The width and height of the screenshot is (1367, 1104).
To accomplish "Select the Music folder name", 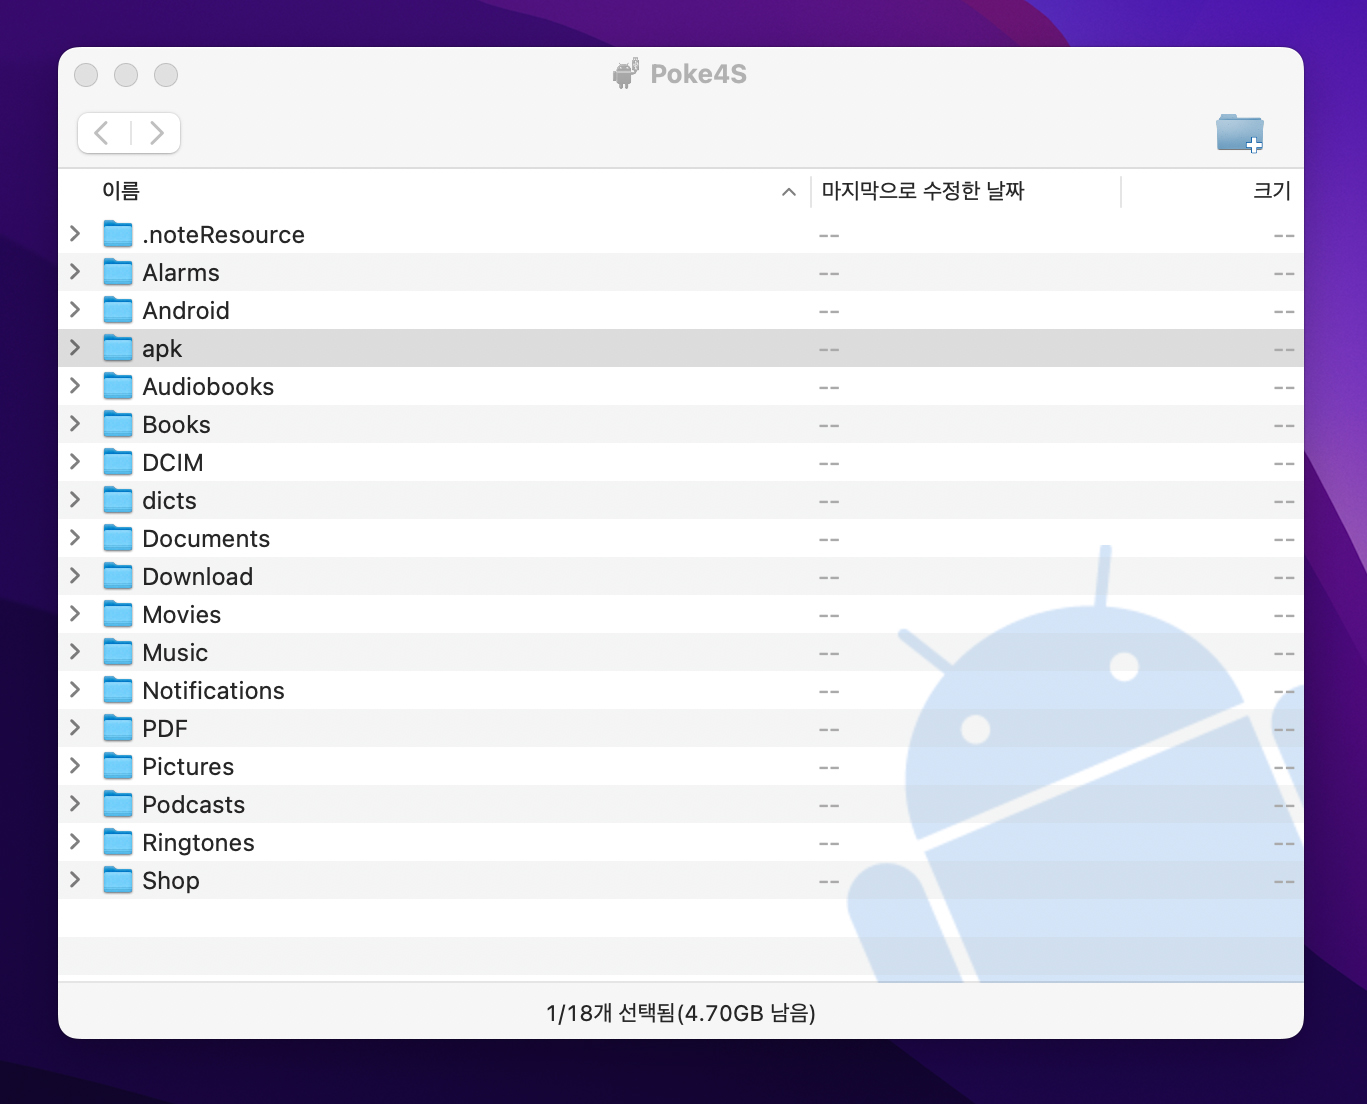I will (x=175, y=653).
